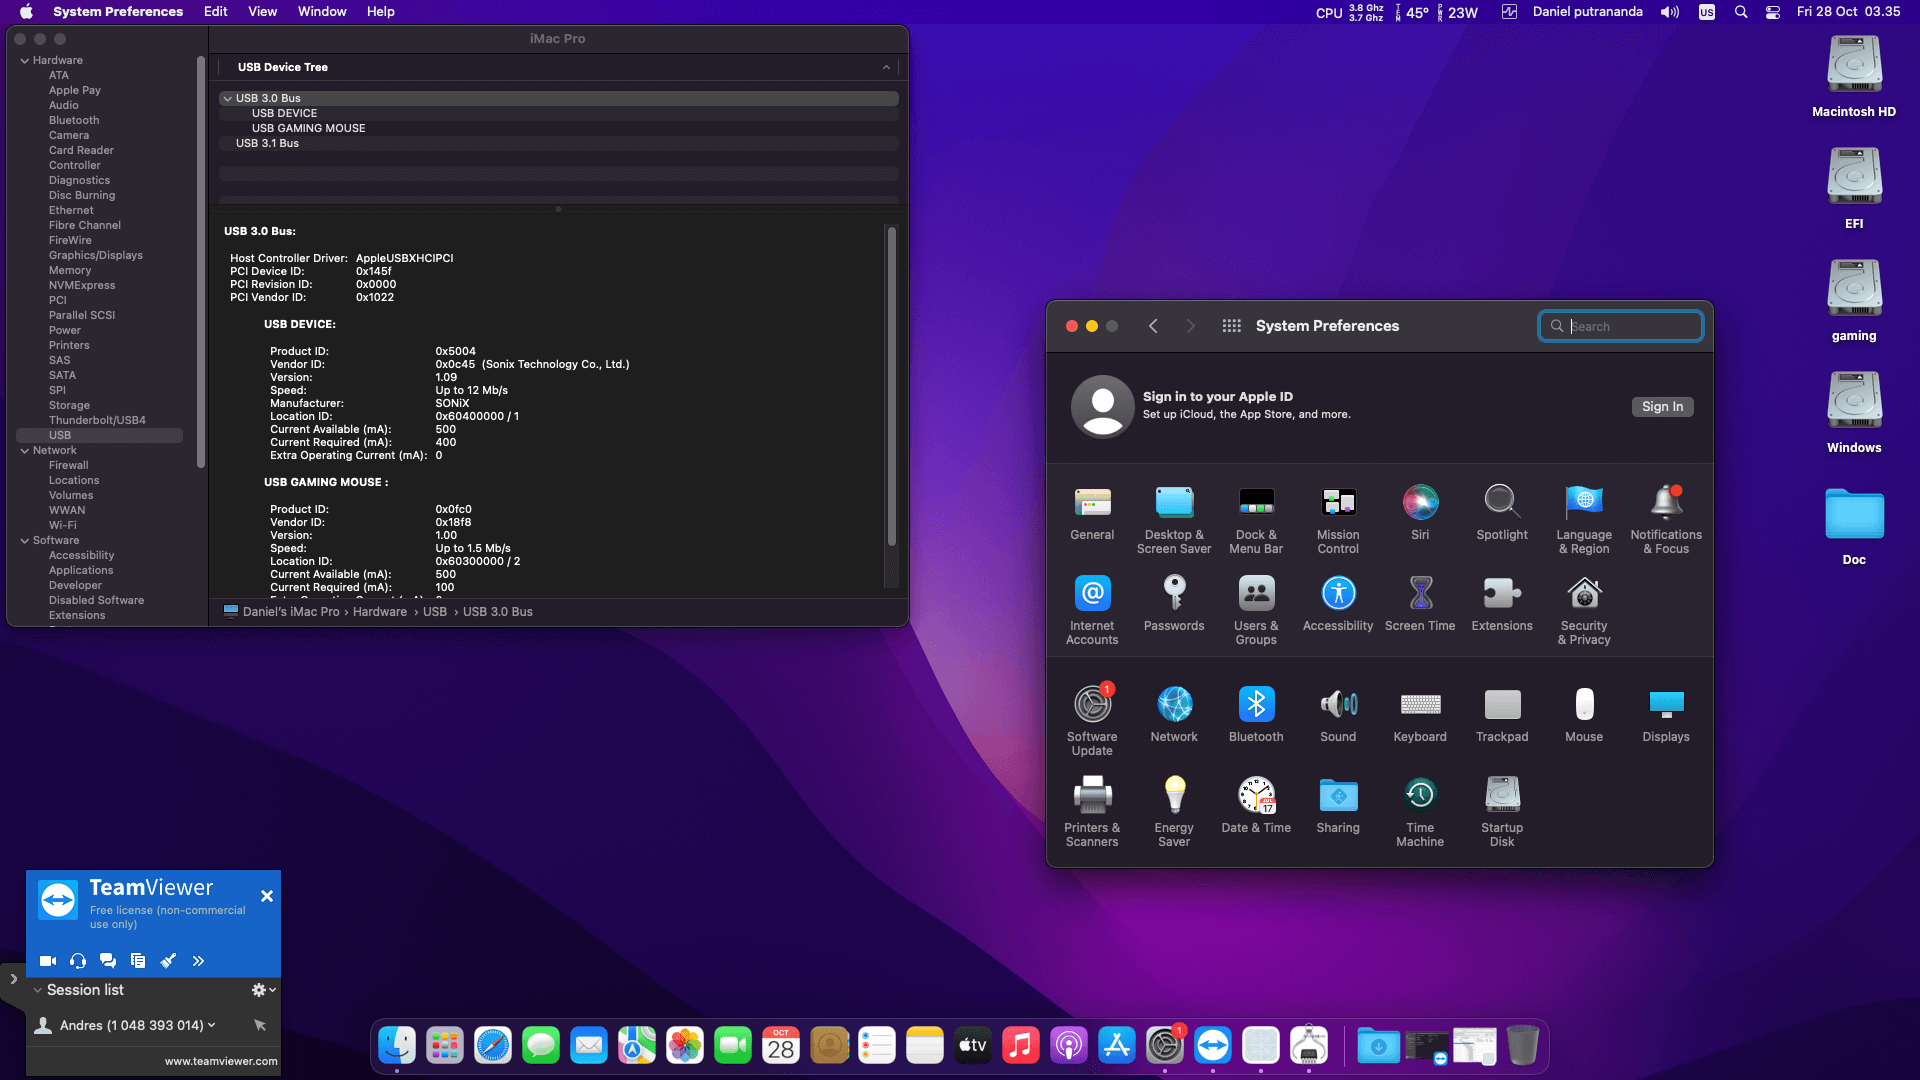Screen dimensions: 1920x1080
Task: Open Language & Region preferences
Action: click(x=1584, y=520)
